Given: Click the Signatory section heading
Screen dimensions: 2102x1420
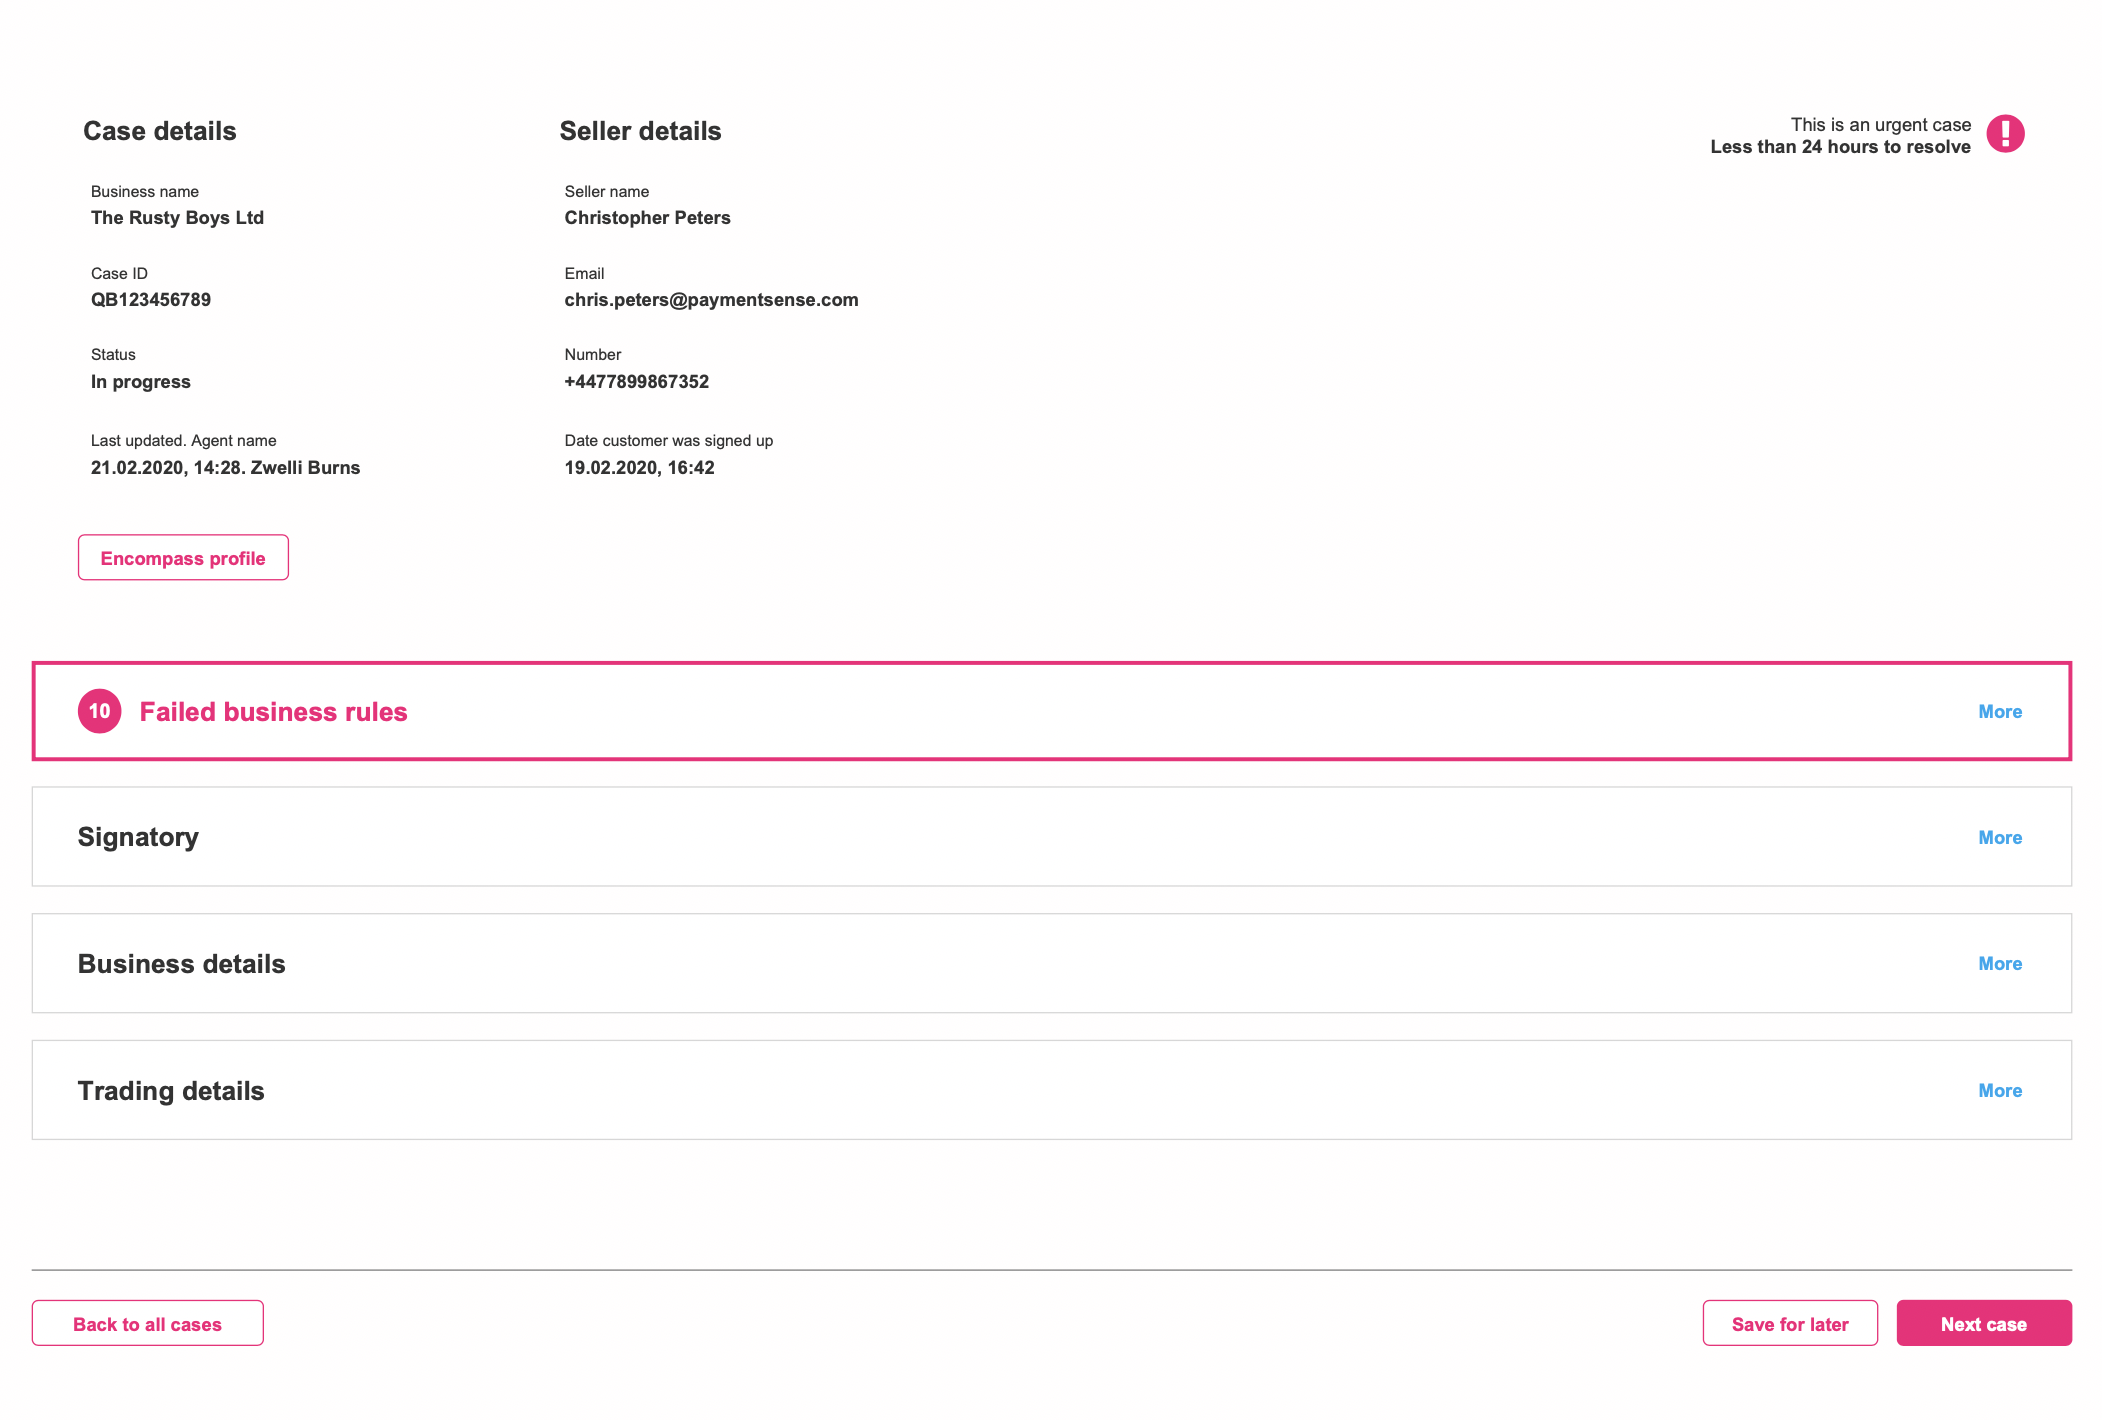Looking at the screenshot, I should click(138, 837).
